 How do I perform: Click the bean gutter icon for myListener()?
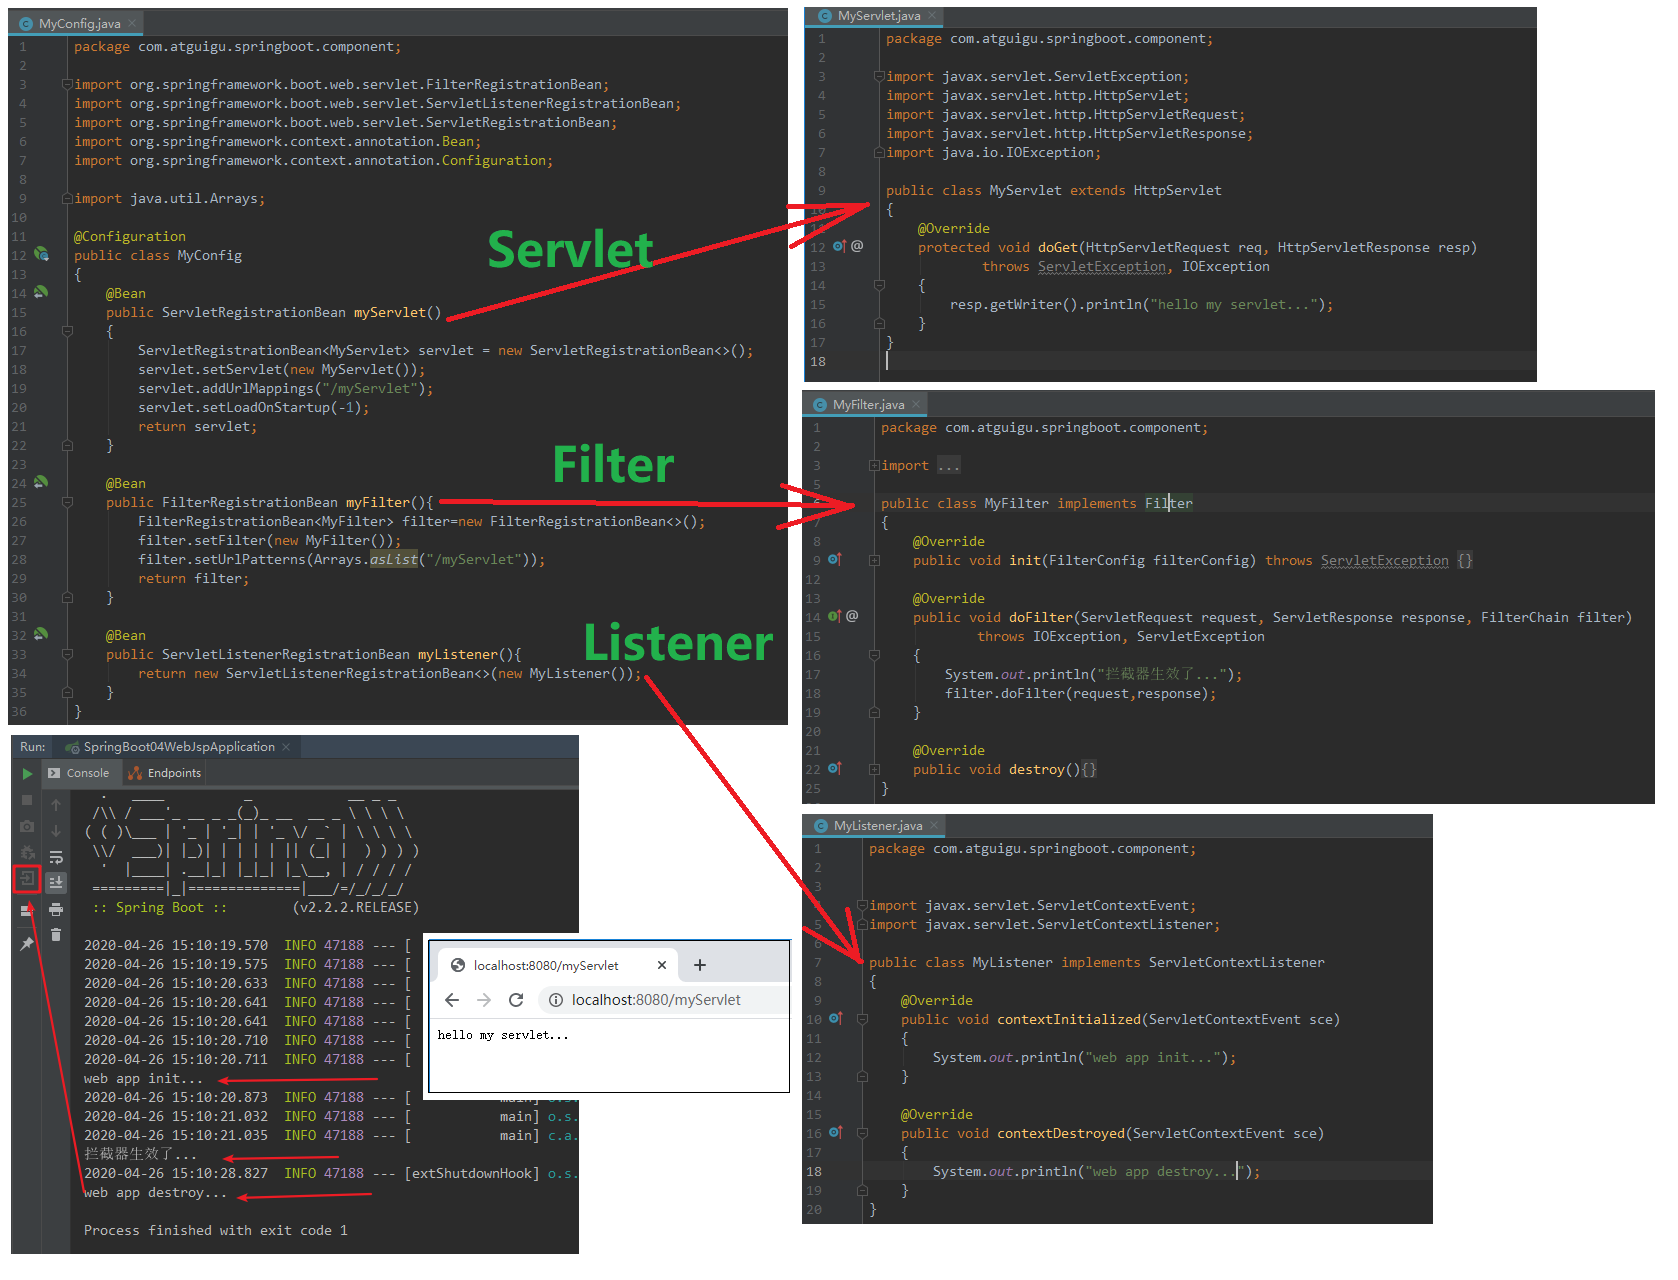pos(41,634)
